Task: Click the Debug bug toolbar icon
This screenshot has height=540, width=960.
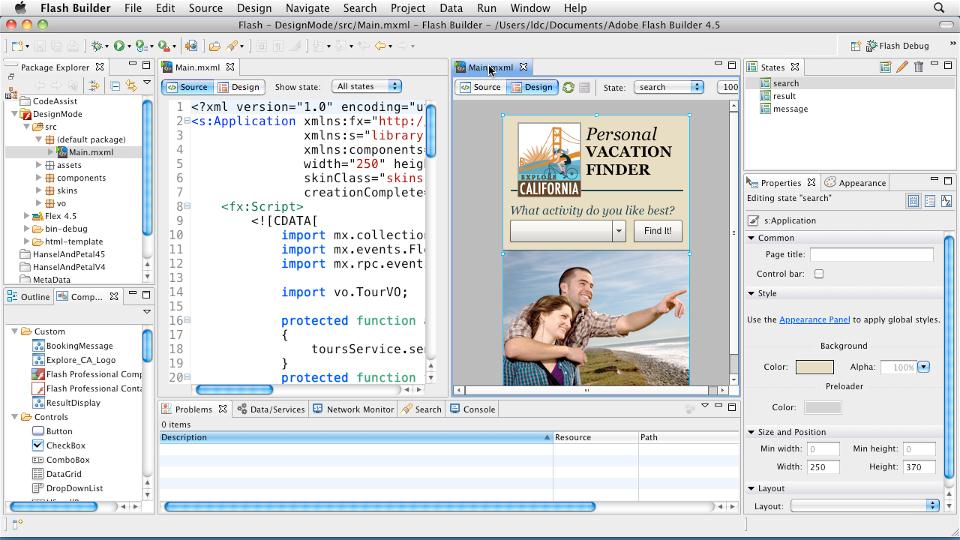Action: coord(97,46)
